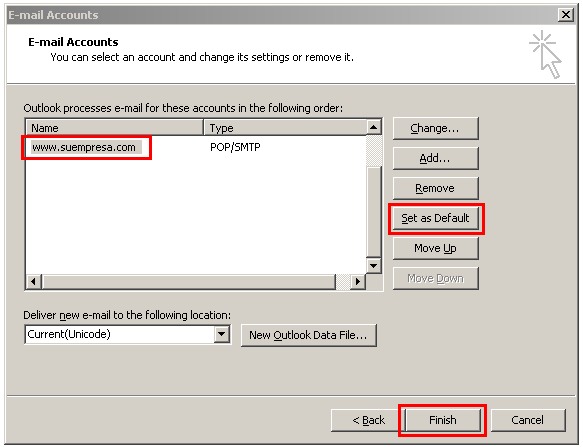This screenshot has height=447, width=583.
Task: Click the horizontal scroll left arrow
Action: tap(33, 281)
